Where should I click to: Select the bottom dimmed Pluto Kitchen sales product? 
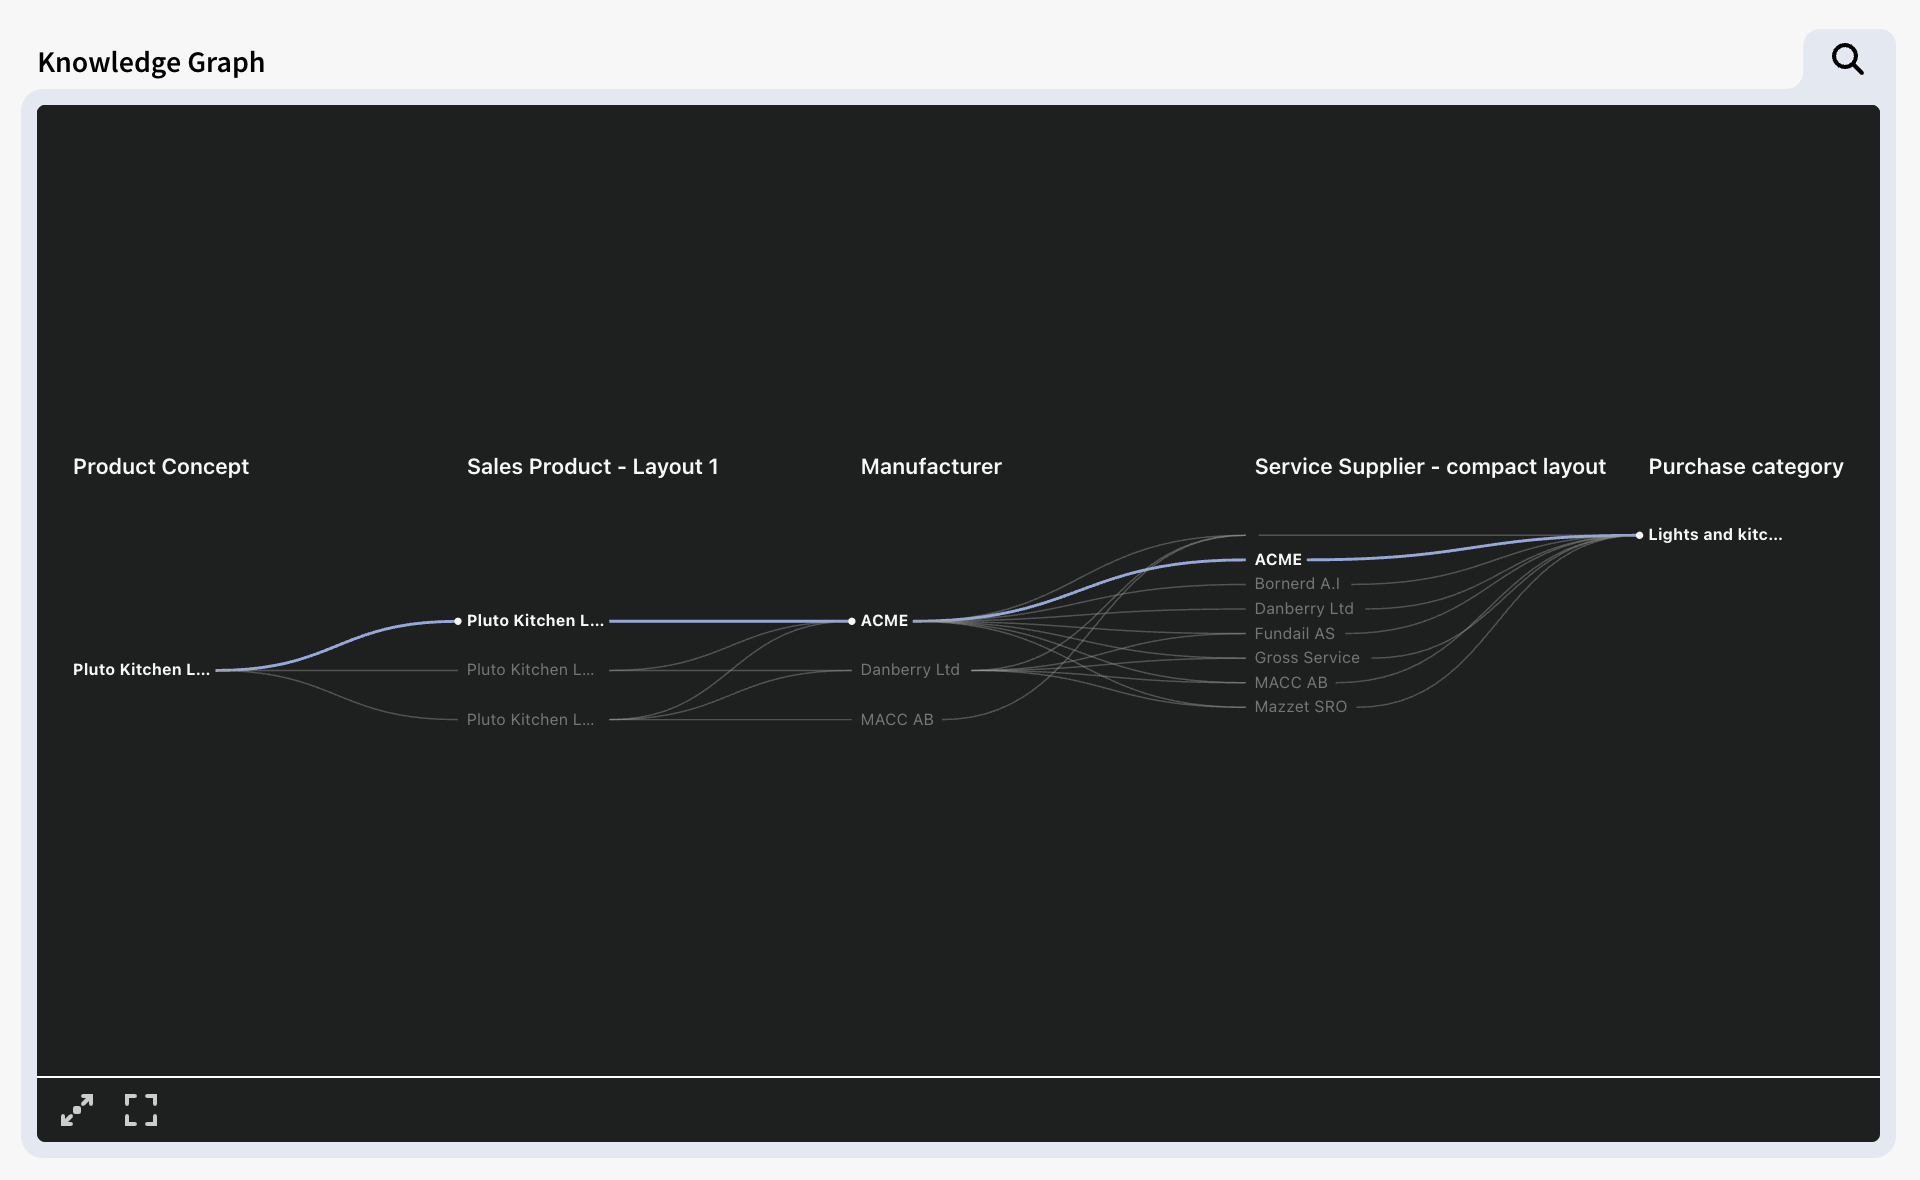pyautogui.click(x=530, y=720)
